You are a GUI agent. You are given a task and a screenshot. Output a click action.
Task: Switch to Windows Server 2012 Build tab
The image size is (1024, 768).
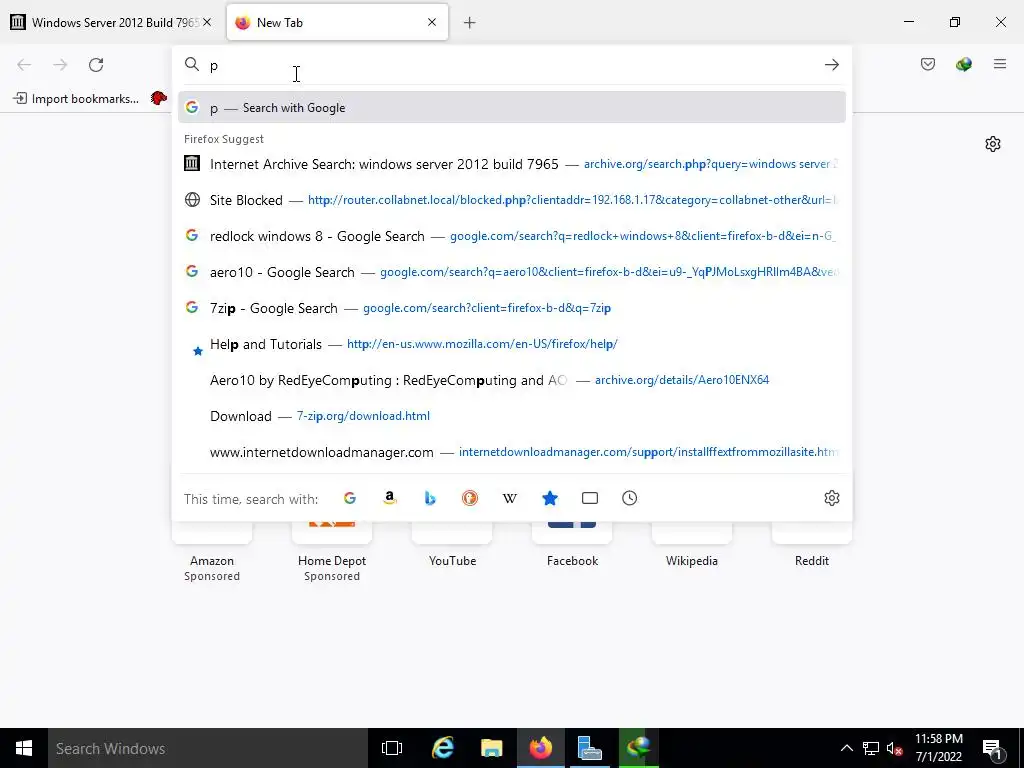[x=111, y=22]
